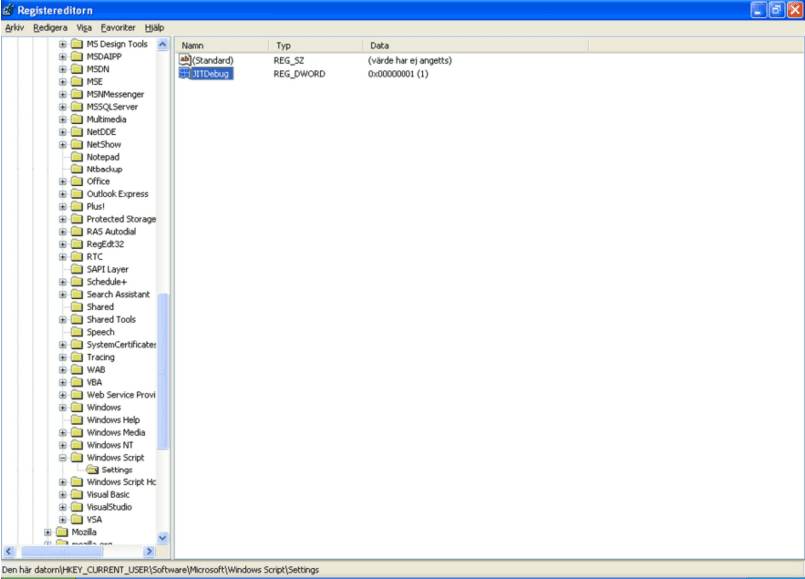Click the Registry Editor title bar icon
This screenshot has width=805, height=579.
point(9,9)
